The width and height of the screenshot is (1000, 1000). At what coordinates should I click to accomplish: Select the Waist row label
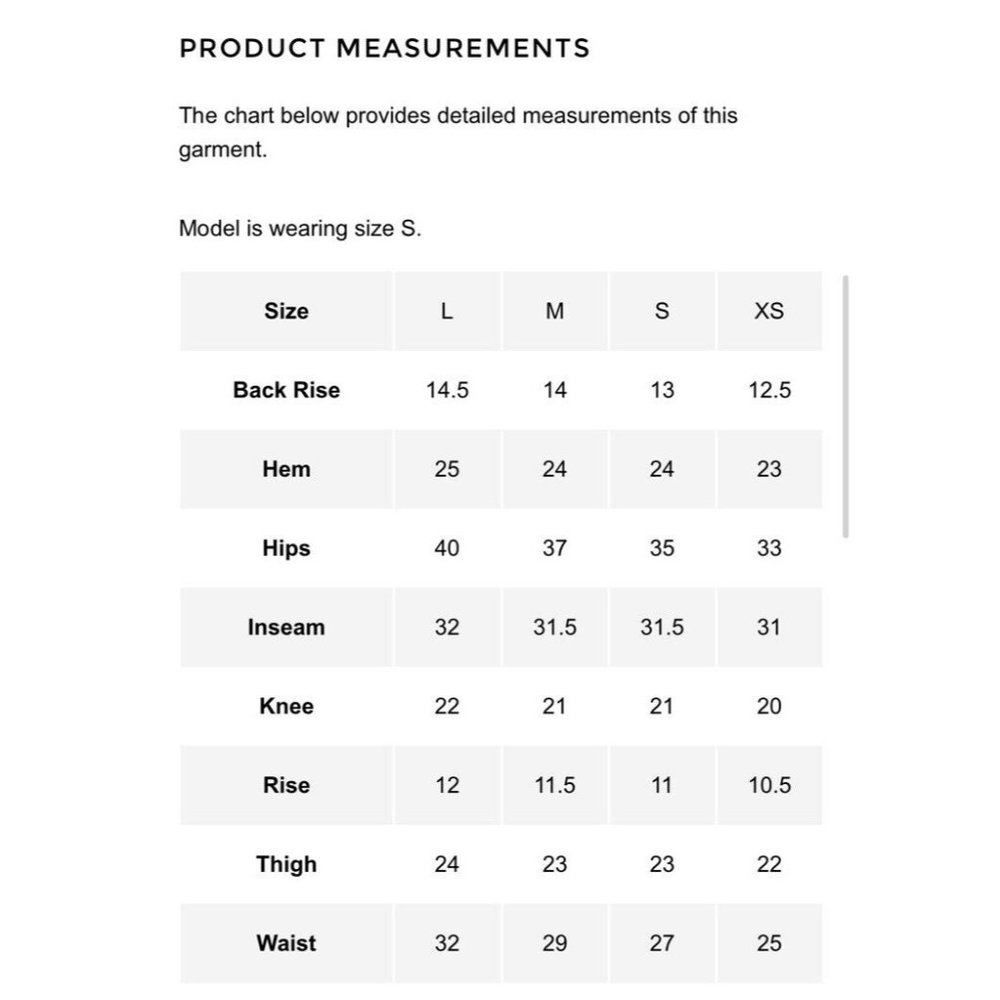click(286, 943)
